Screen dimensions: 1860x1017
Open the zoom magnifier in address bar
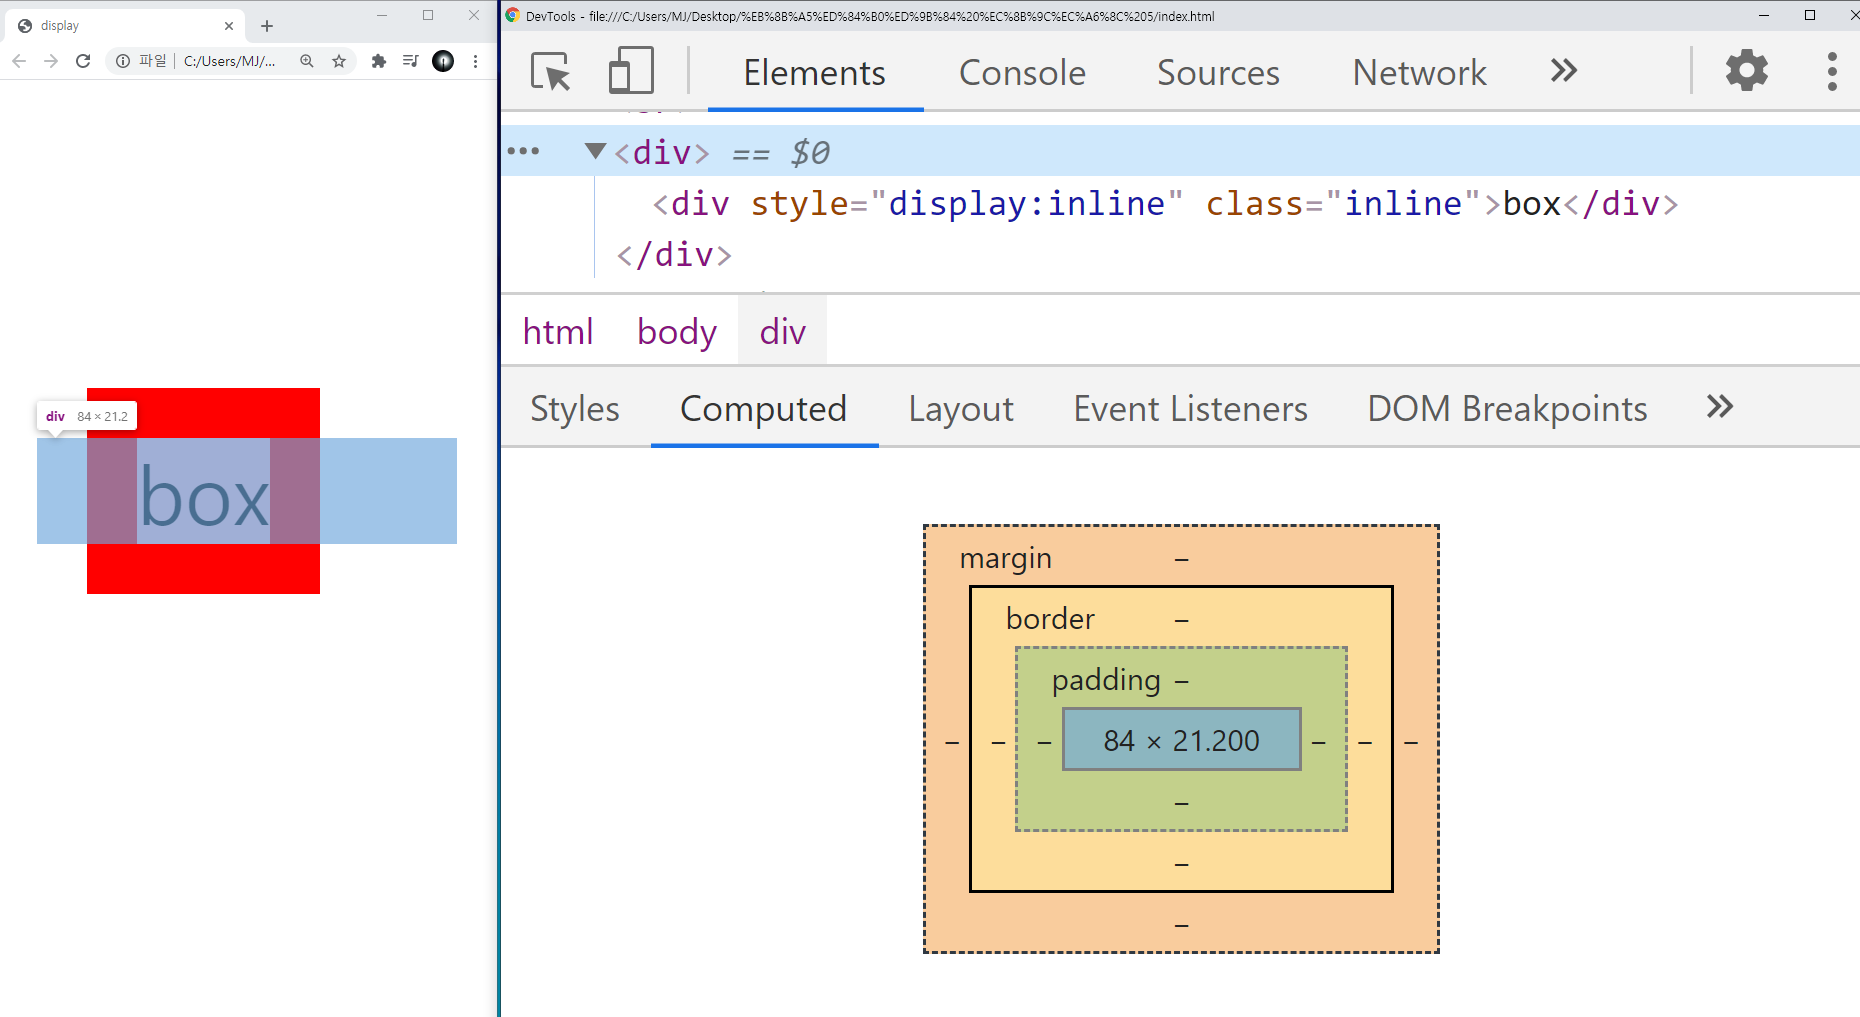point(307,61)
